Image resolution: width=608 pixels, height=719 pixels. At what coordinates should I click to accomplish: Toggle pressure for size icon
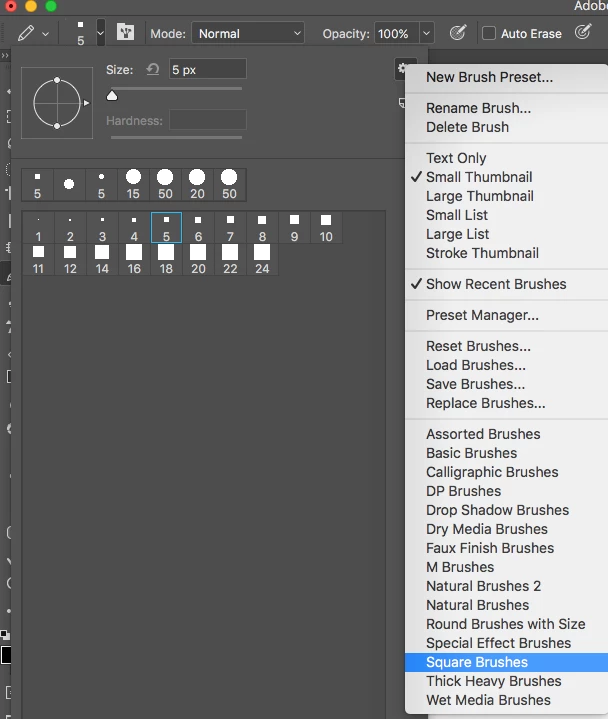(583, 32)
